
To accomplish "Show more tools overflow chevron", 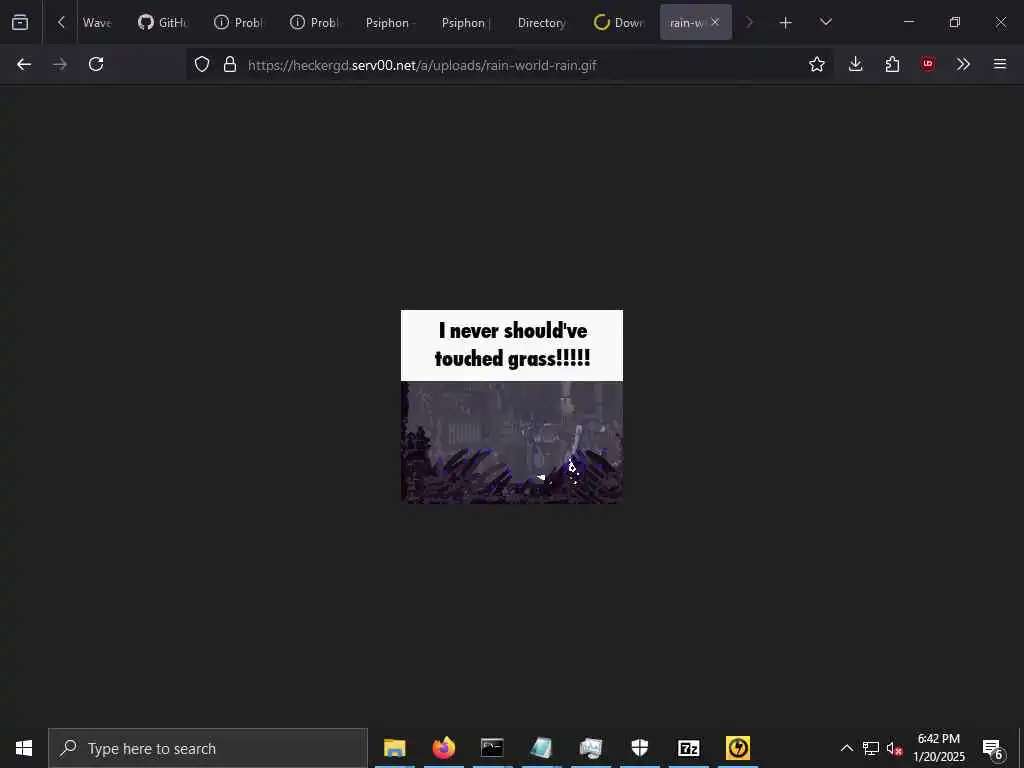I will click(x=963, y=64).
